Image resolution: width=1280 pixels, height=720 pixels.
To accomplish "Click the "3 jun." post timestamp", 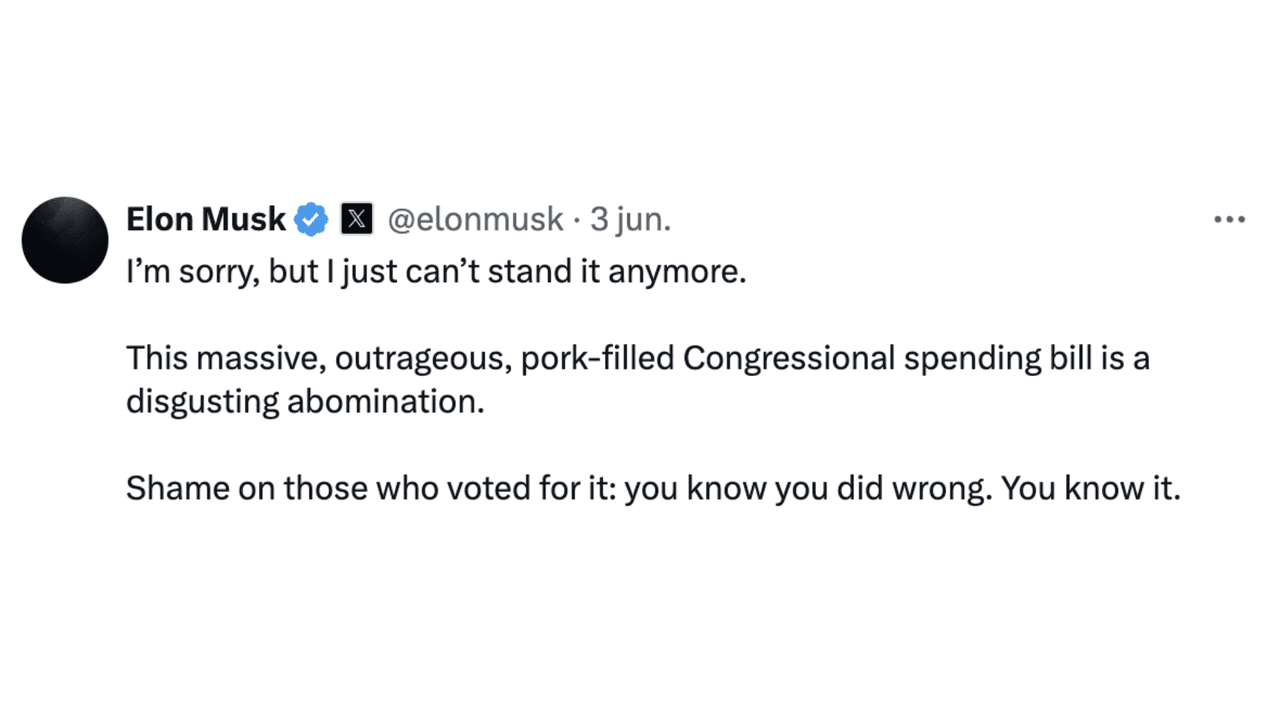I will click(630, 219).
